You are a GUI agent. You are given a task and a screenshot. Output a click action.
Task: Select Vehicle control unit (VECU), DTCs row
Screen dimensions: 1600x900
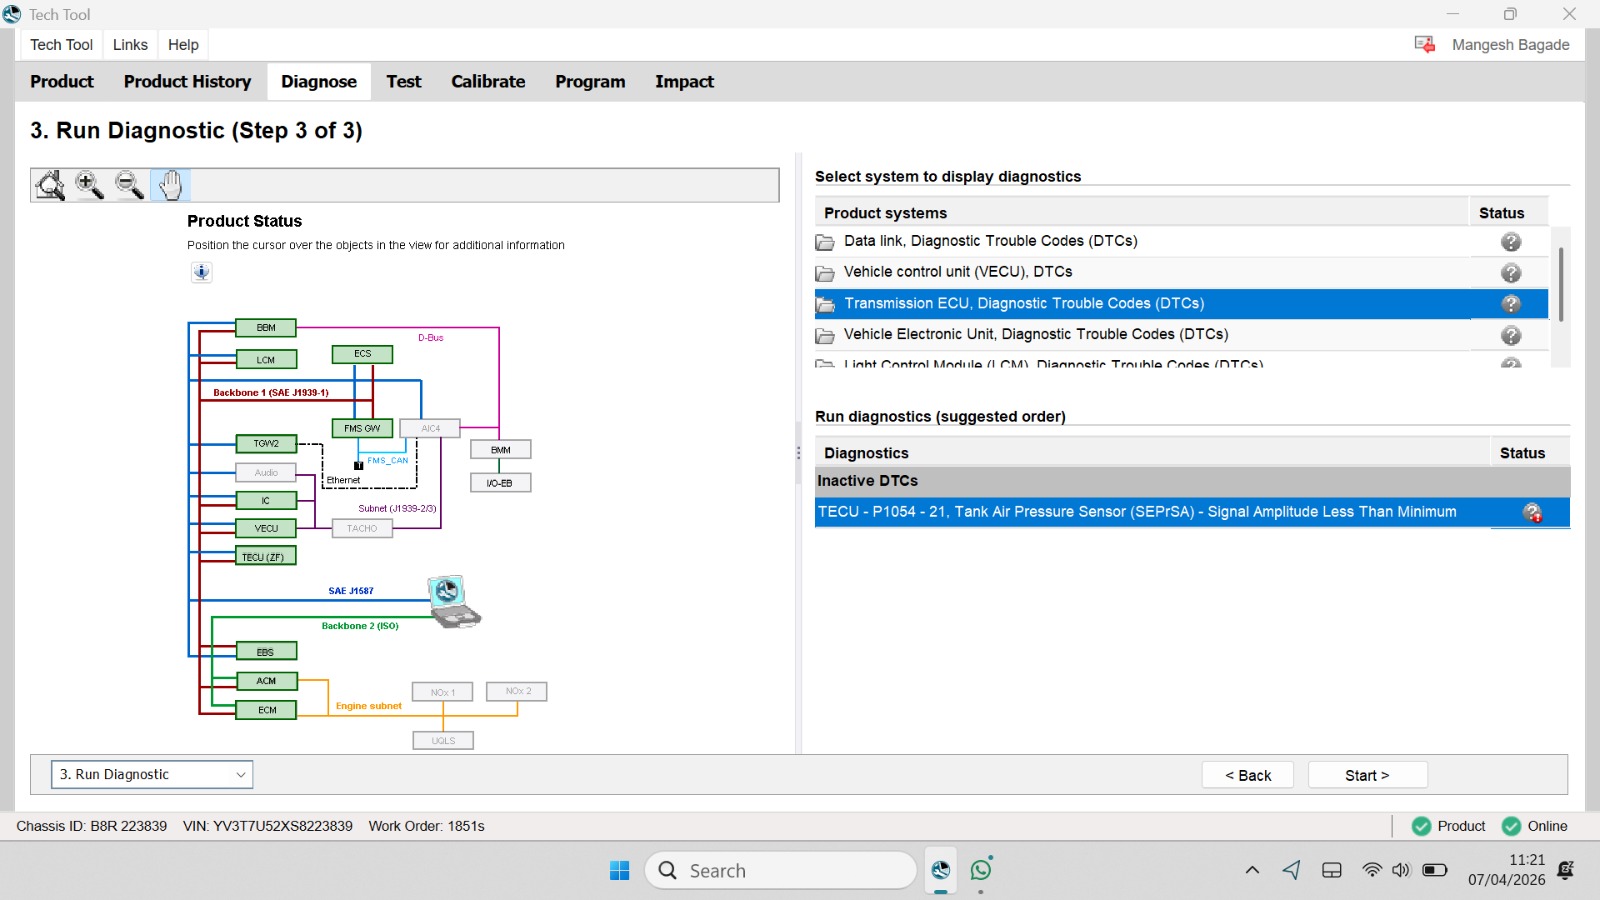[1181, 273]
